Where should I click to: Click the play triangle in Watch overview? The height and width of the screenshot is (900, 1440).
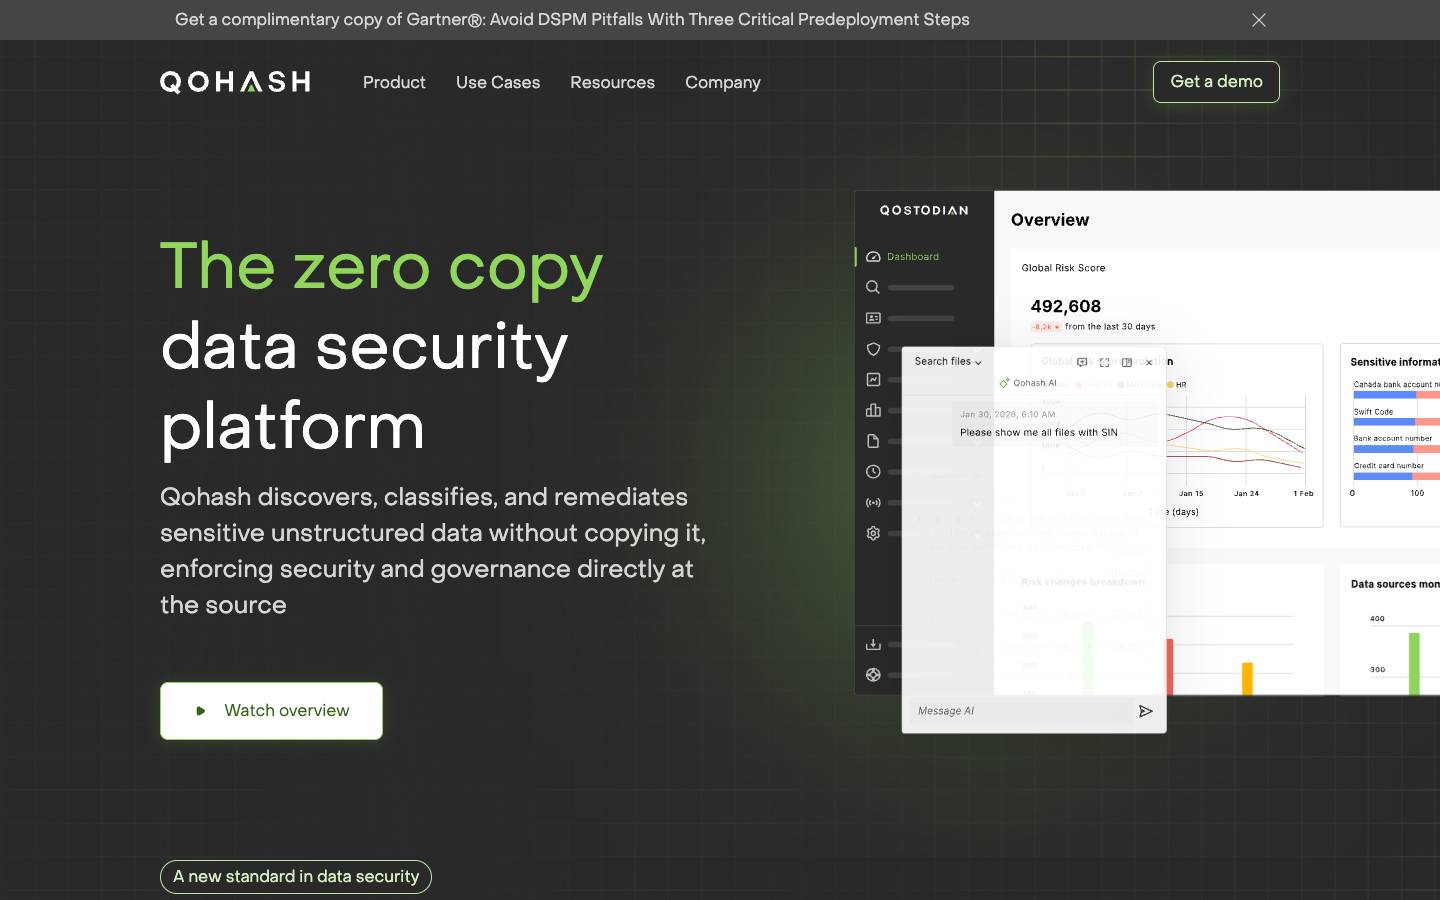(201, 711)
